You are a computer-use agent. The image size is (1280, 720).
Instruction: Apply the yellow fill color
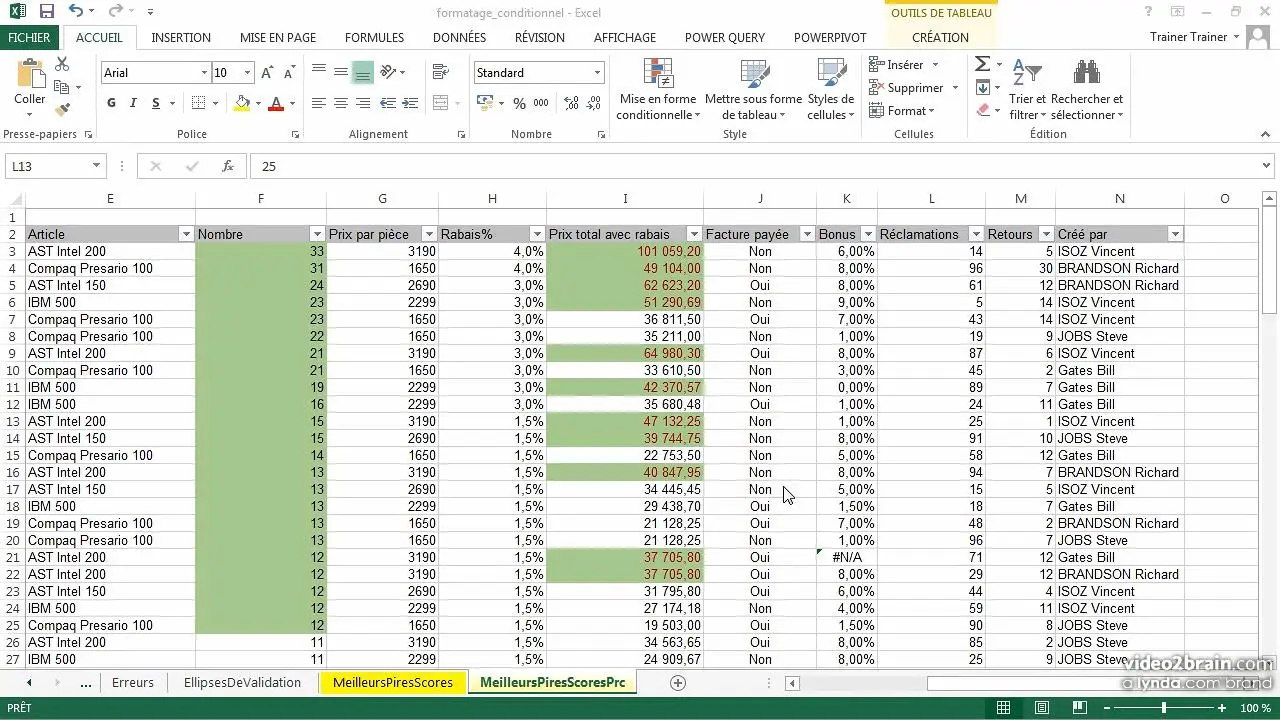(x=241, y=103)
